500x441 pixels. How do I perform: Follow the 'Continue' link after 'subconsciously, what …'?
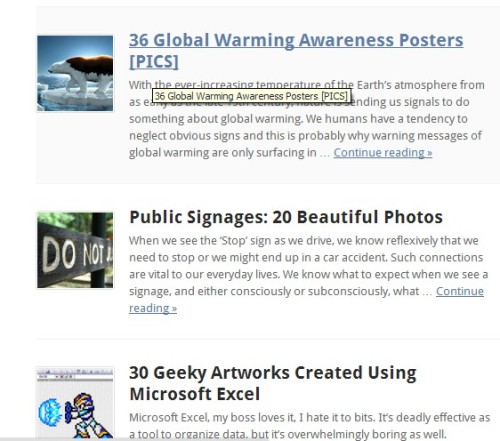point(460,291)
